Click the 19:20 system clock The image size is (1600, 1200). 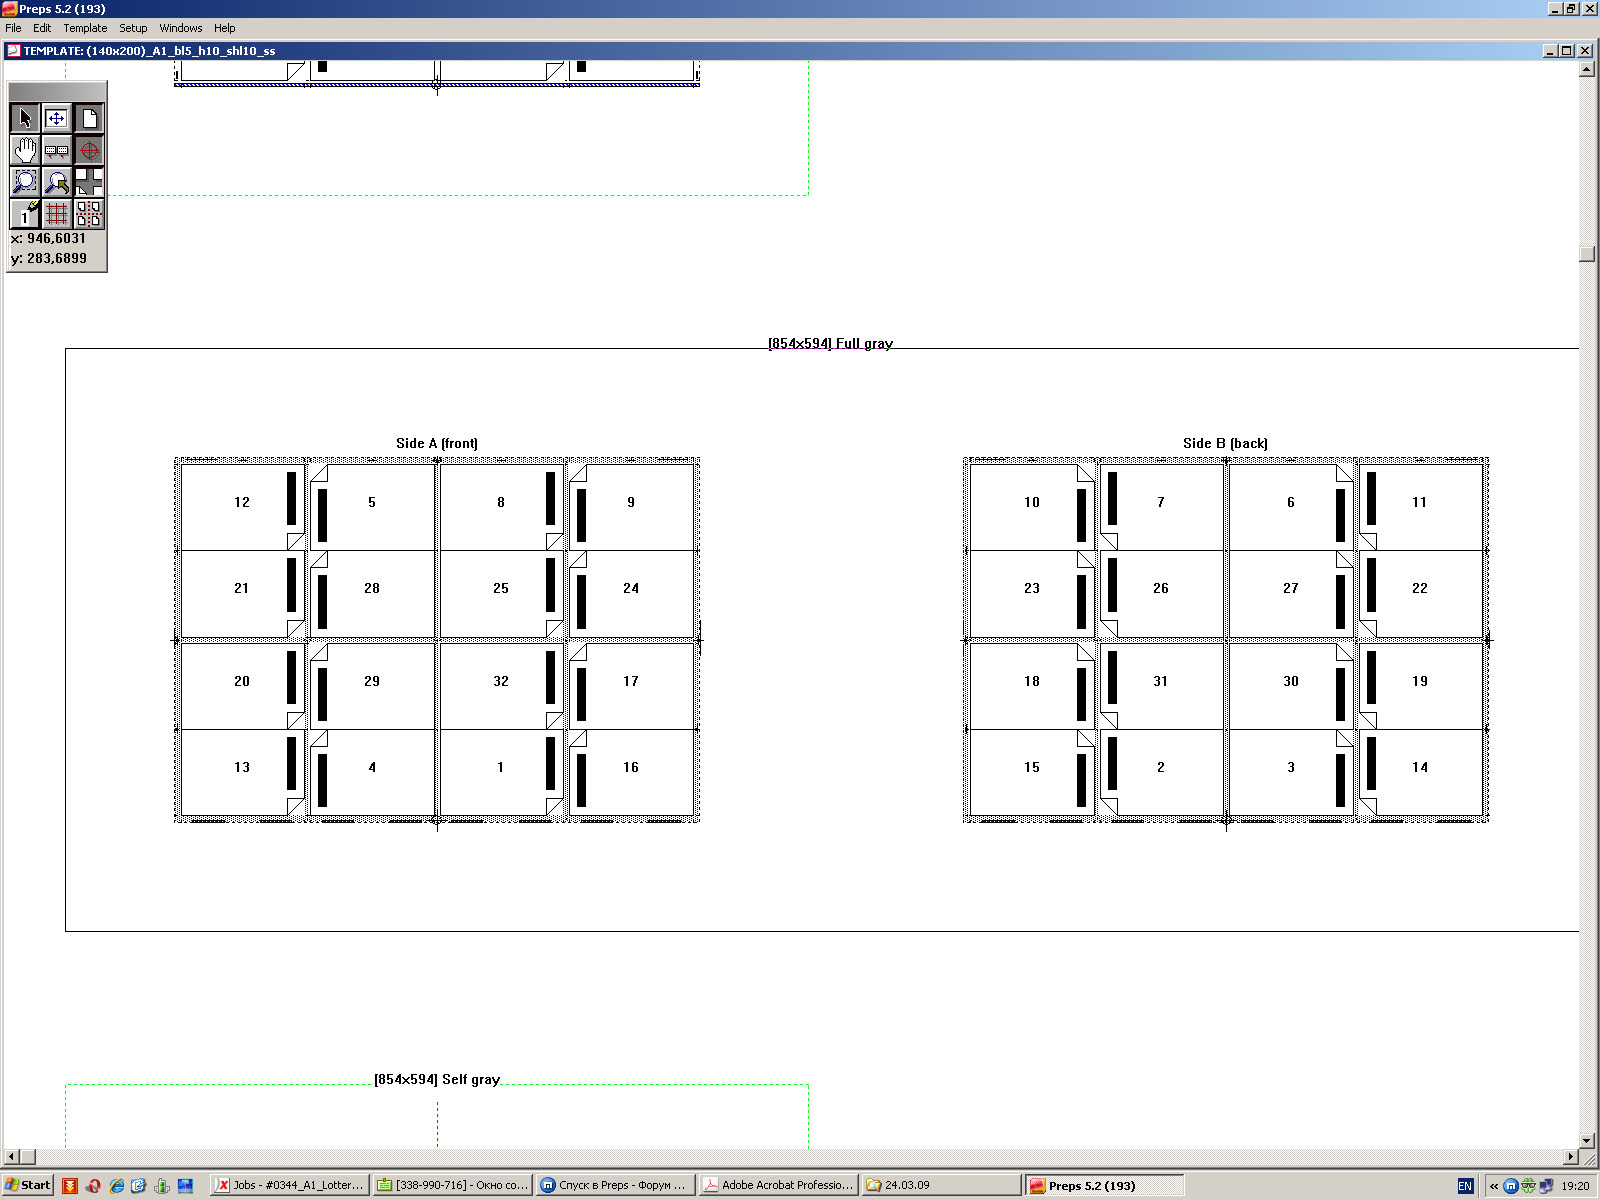(x=1575, y=1186)
